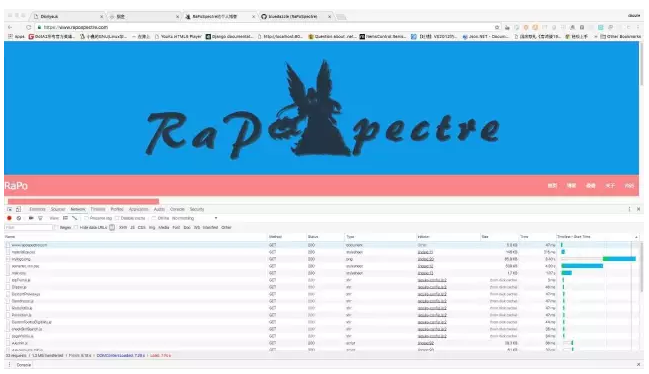Viewport: 649px width, 374px height.
Task: Toggle the device toolbar icon in DevTools
Action: (18, 209)
